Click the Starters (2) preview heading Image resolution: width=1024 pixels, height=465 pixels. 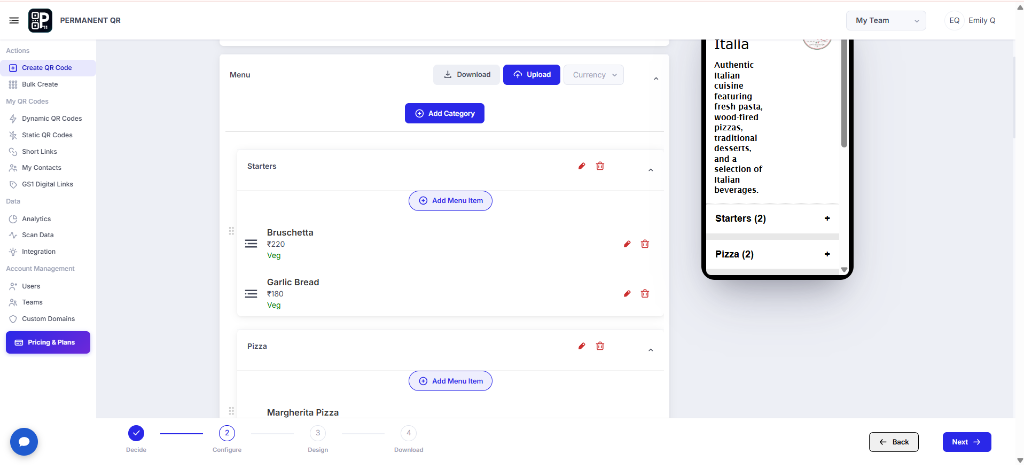click(741, 219)
